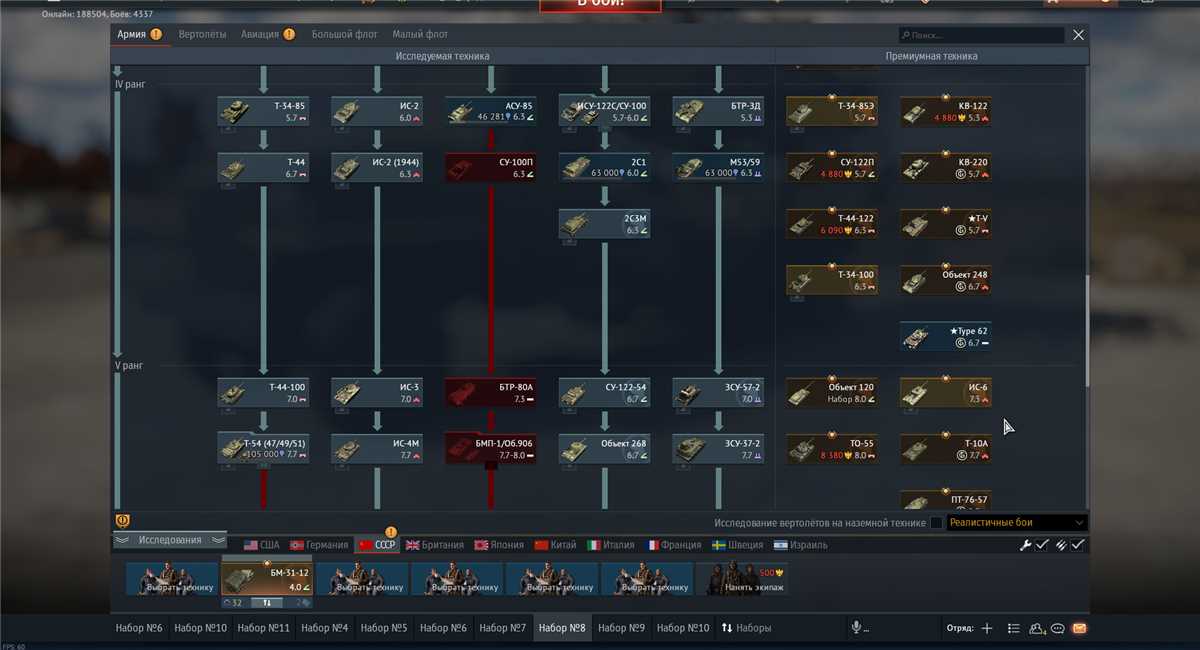Select the Германия nation tab

tap(320, 545)
